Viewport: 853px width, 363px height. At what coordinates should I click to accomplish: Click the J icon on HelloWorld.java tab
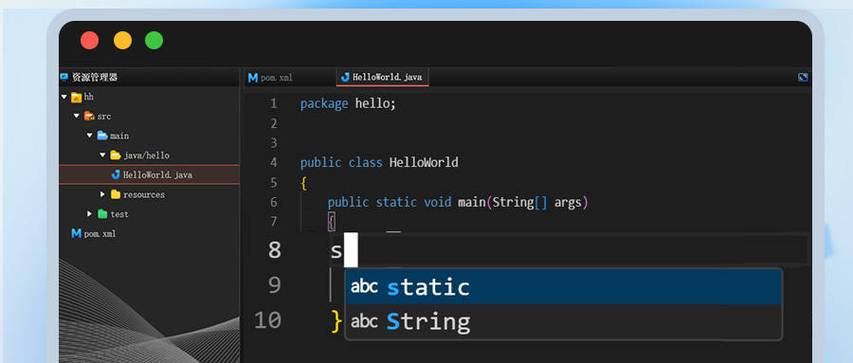(x=345, y=77)
